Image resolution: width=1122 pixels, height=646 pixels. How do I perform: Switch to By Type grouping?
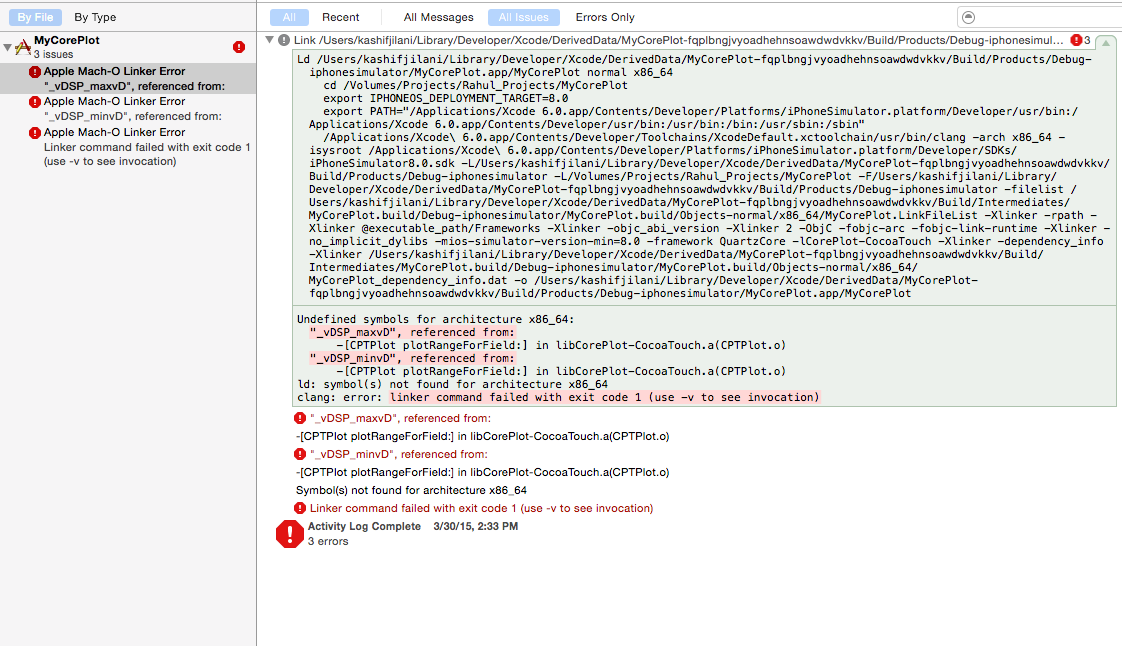(x=95, y=17)
